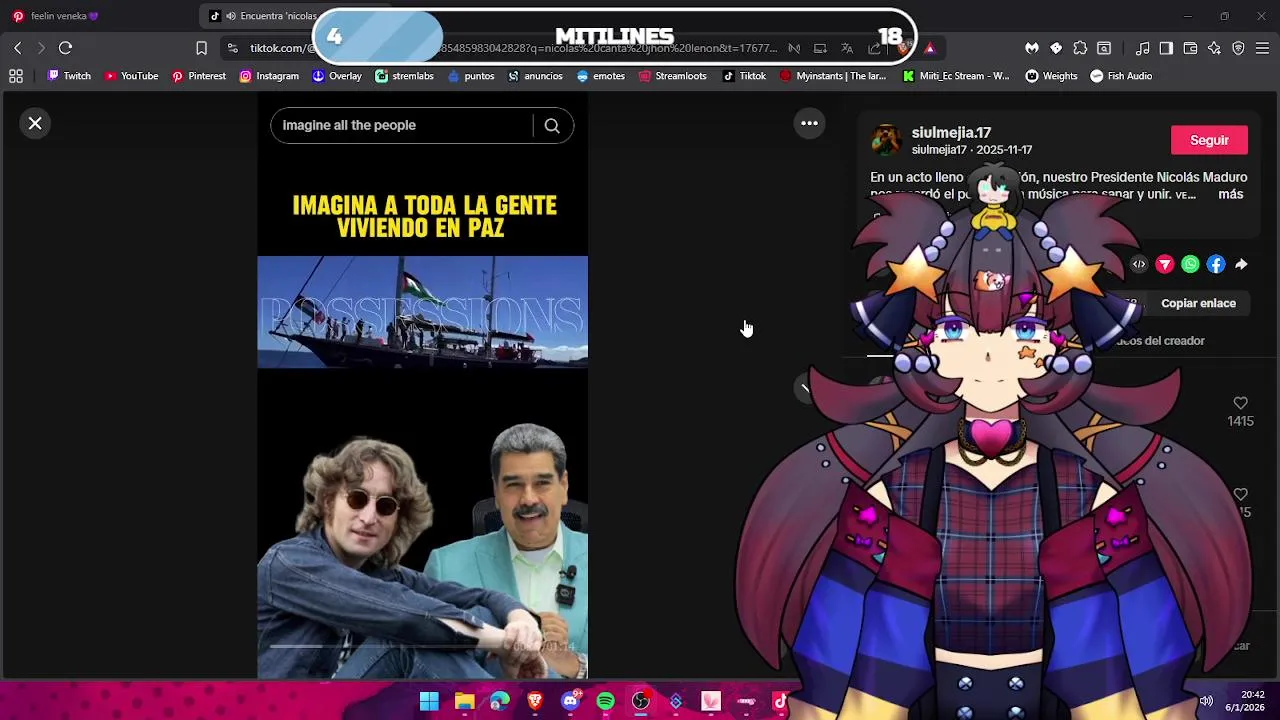Reload the current page

tap(65, 48)
